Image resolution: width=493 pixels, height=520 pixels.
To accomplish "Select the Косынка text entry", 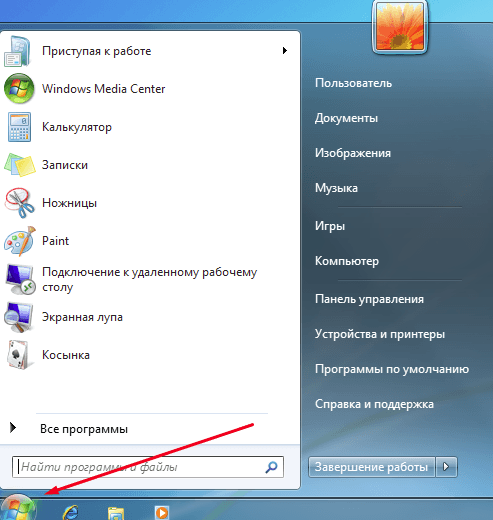I will coord(66,355).
